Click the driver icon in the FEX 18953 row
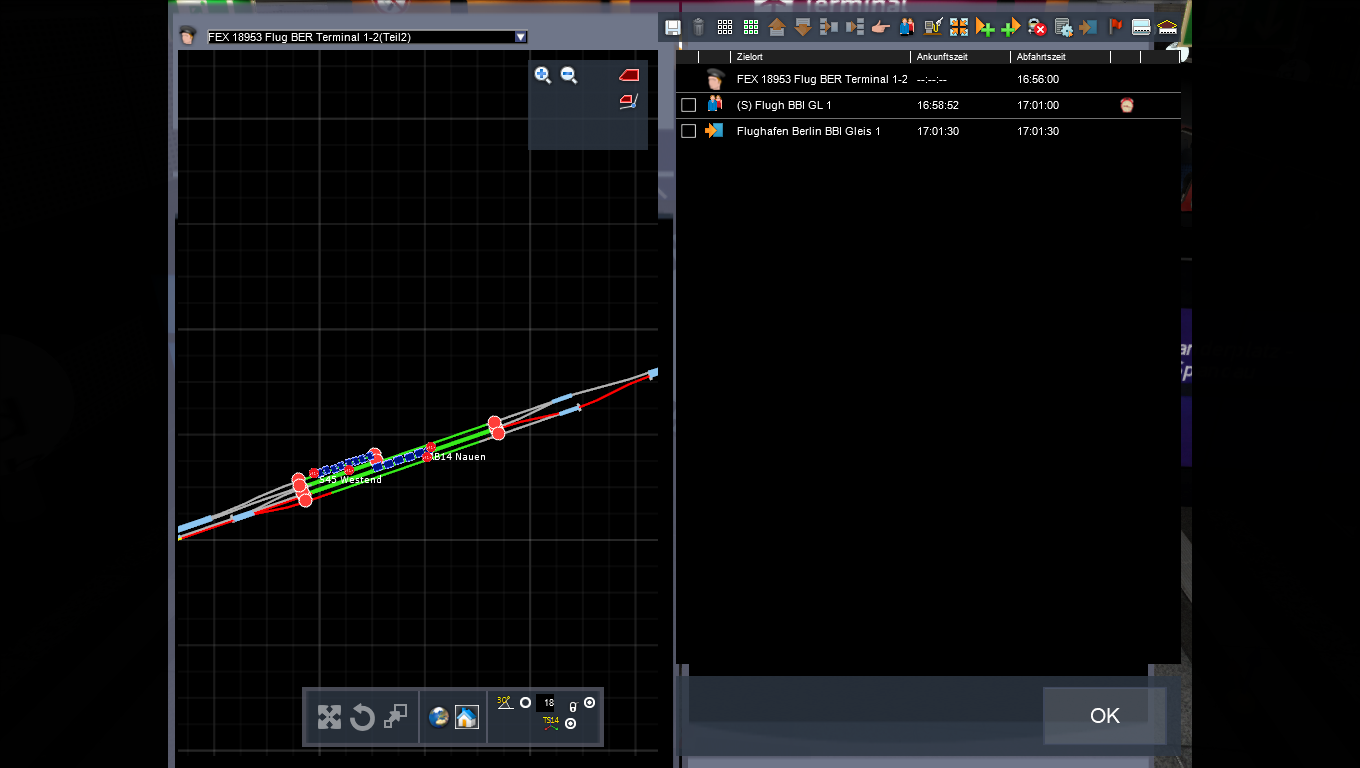1360x768 pixels. coord(714,79)
